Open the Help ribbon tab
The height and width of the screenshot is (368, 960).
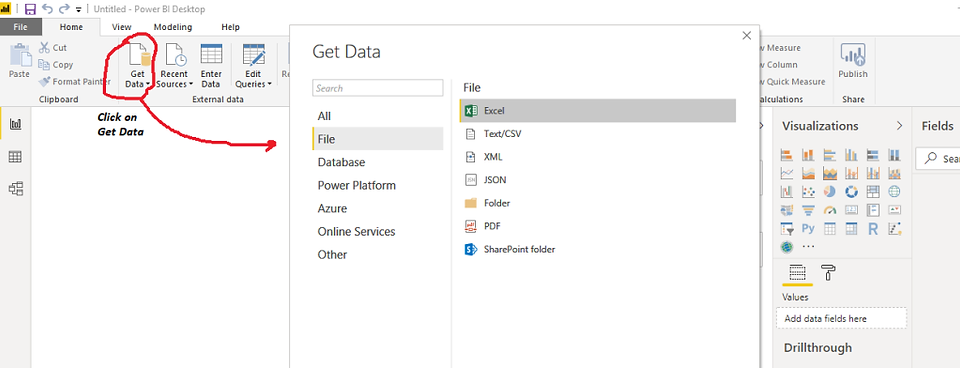(231, 27)
